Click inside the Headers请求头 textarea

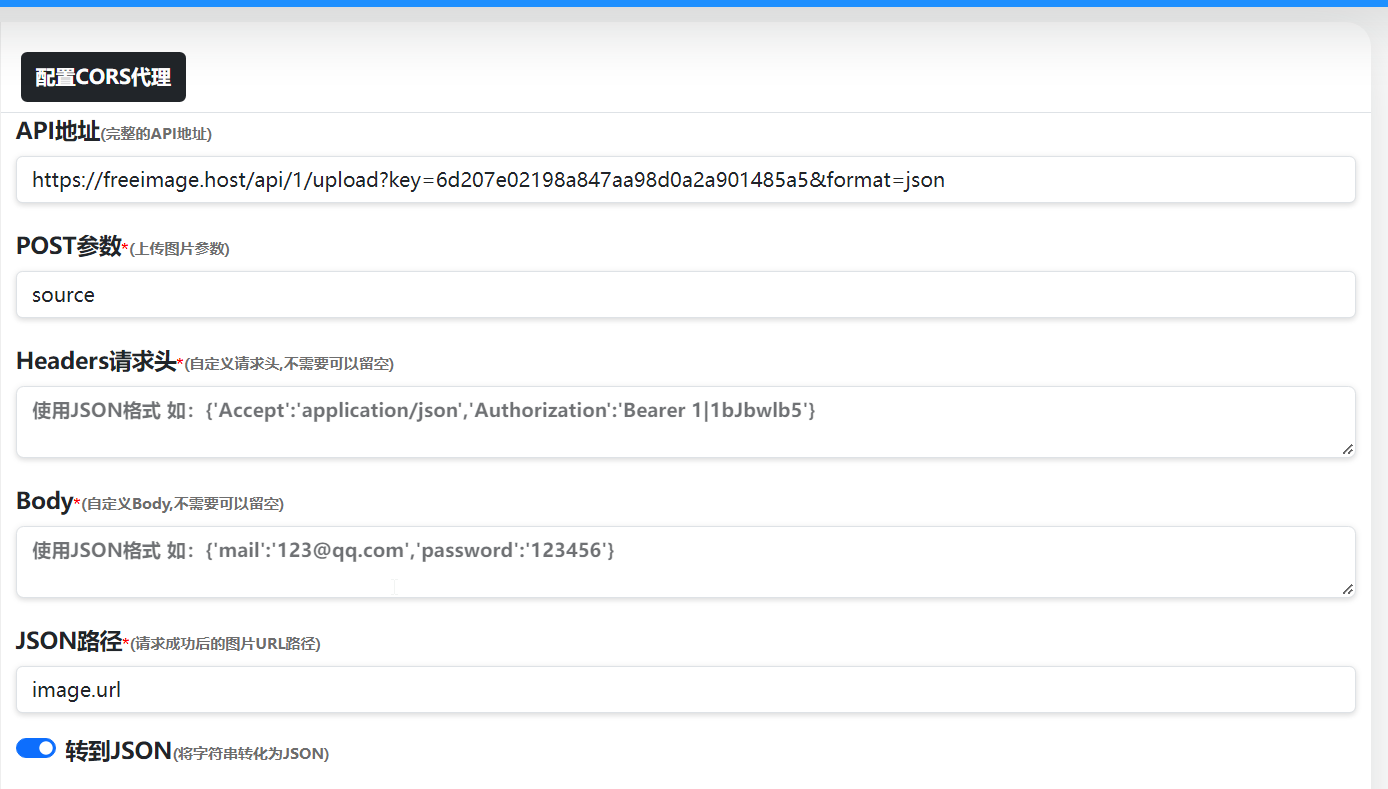click(686, 422)
